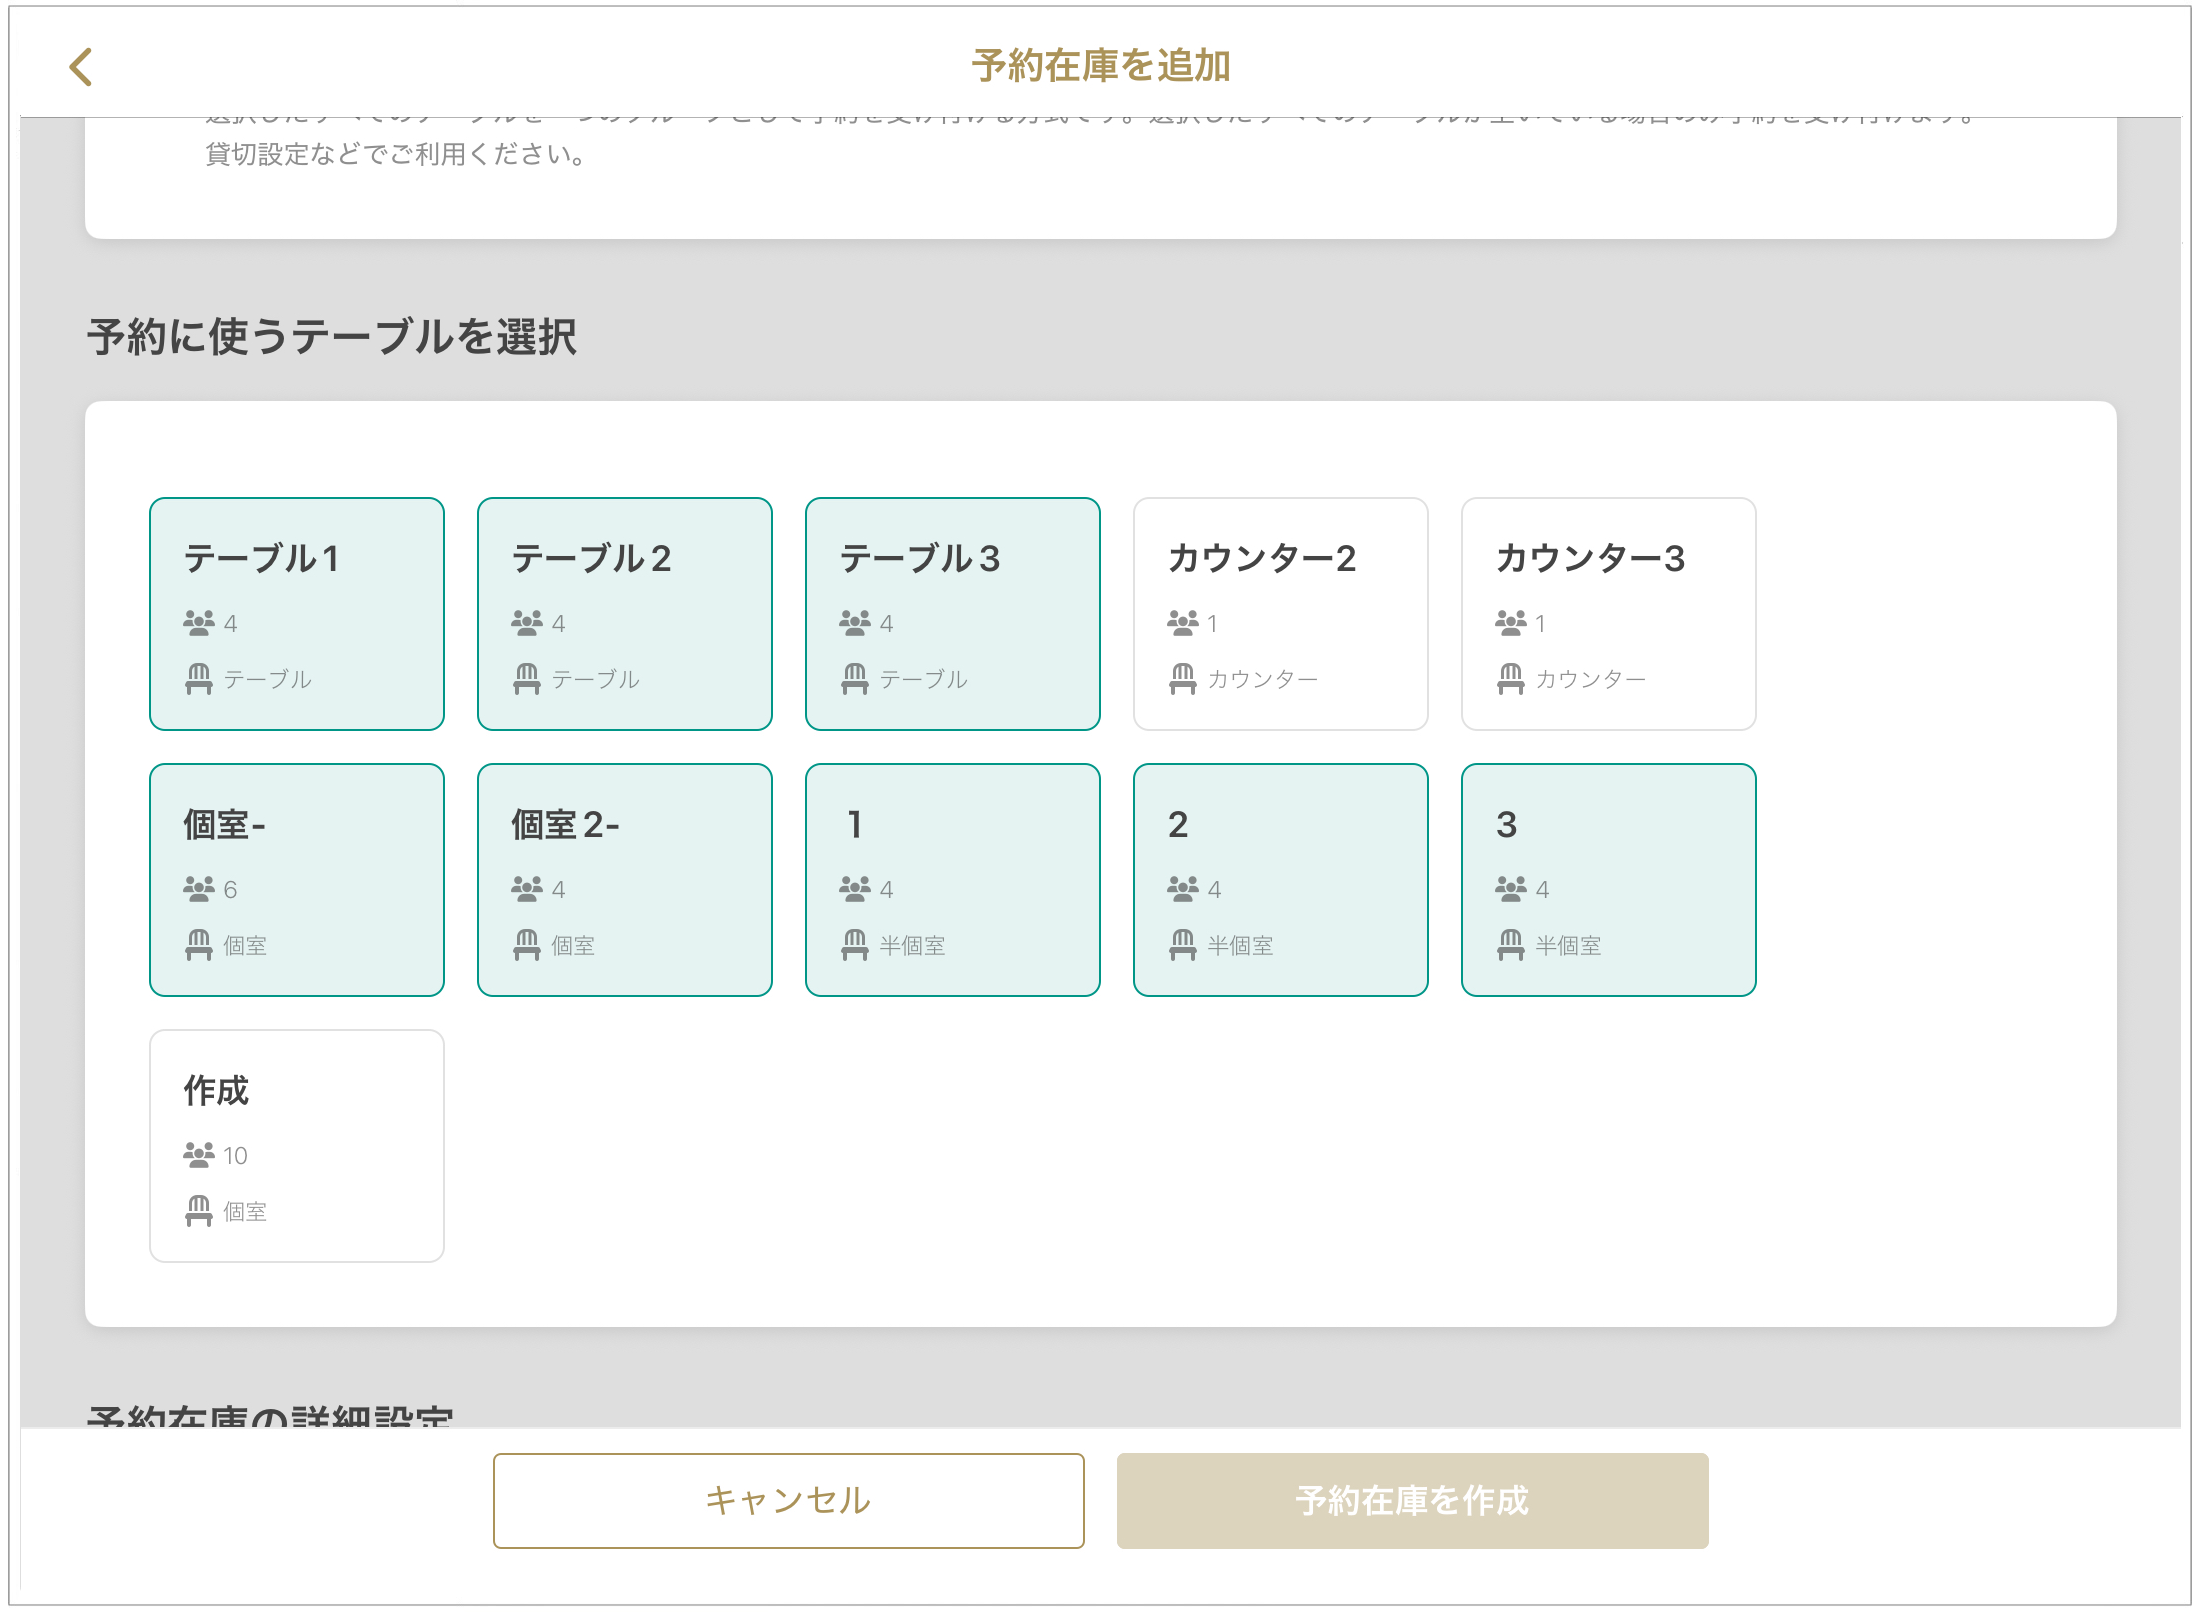
Task: Click the back chevron arrow
Action: pyautogui.click(x=81, y=67)
